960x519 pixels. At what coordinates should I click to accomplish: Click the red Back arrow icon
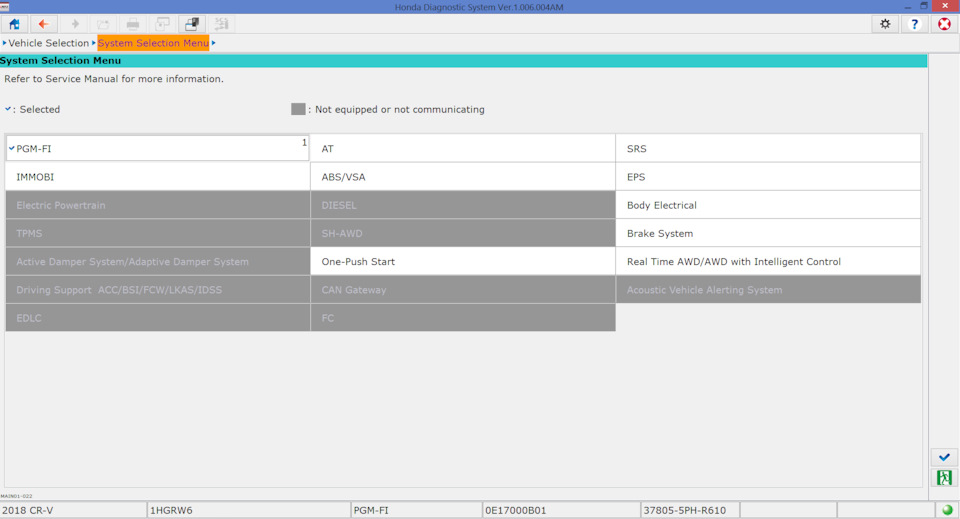(43, 24)
